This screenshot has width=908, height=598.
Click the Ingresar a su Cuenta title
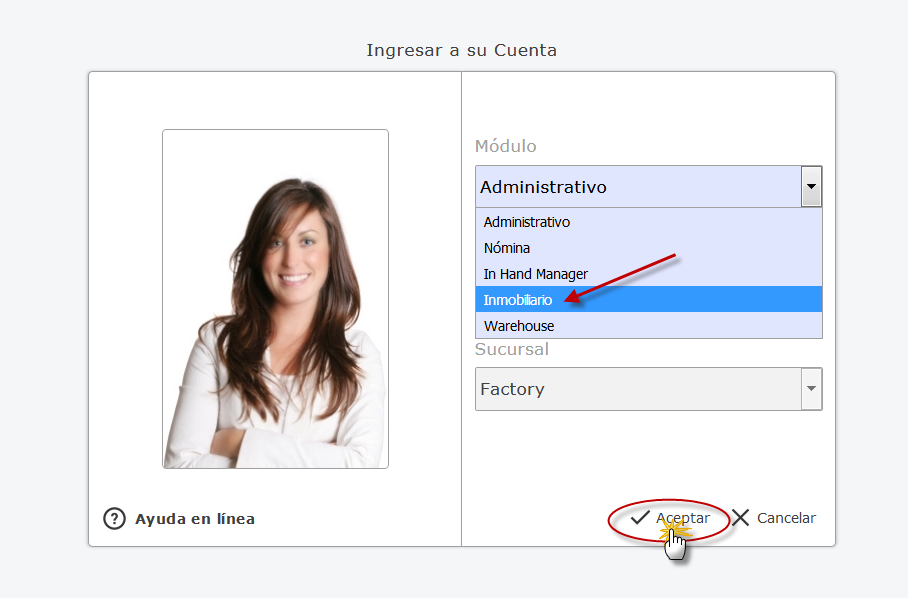pyautogui.click(x=462, y=50)
